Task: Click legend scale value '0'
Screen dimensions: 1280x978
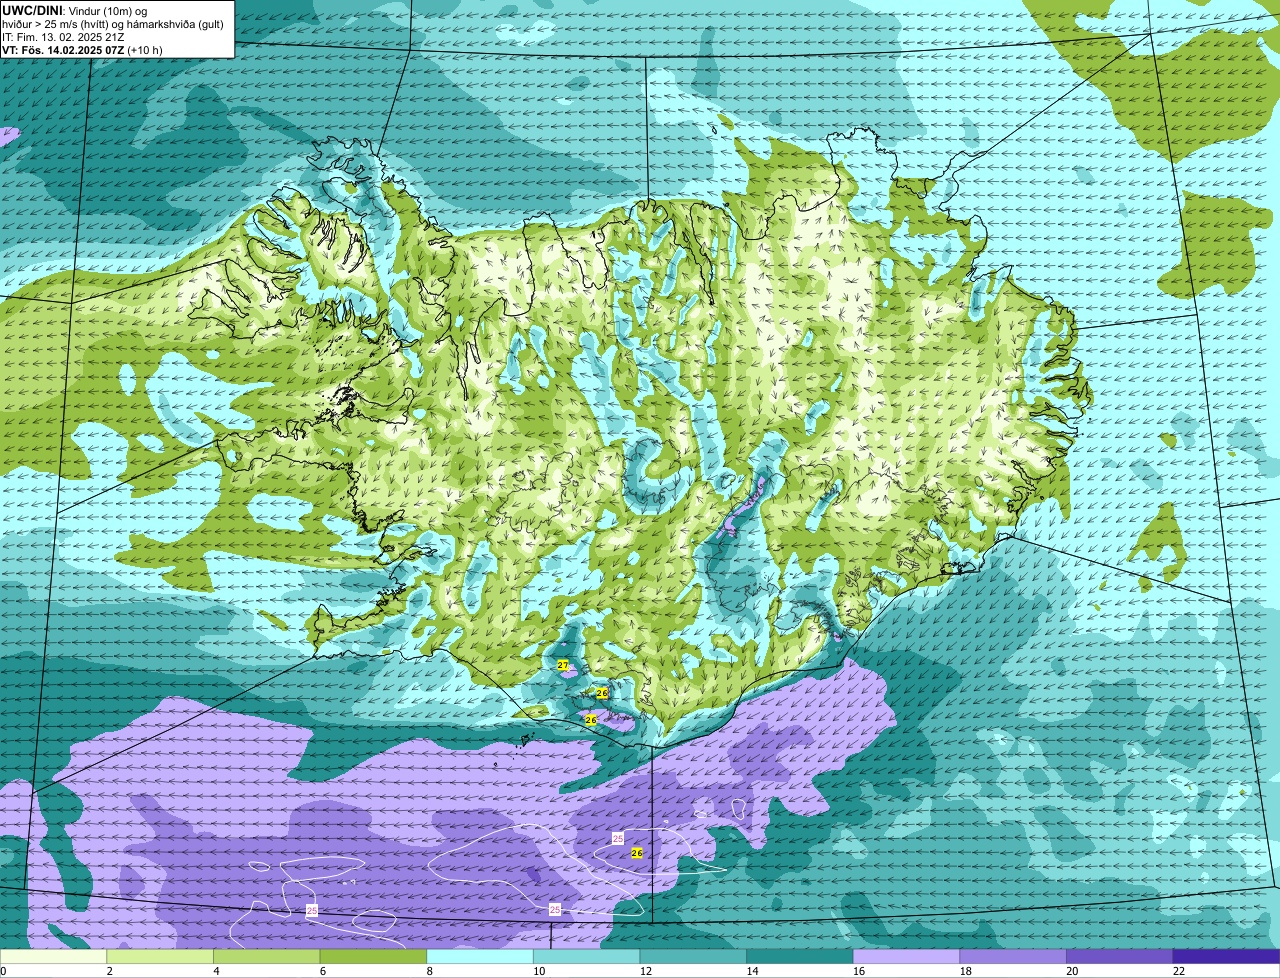Action: coord(4,971)
